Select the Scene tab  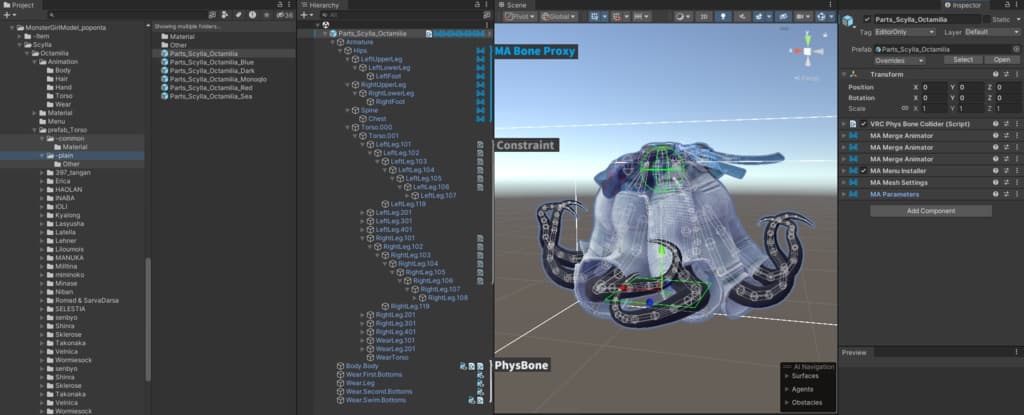coord(515,5)
